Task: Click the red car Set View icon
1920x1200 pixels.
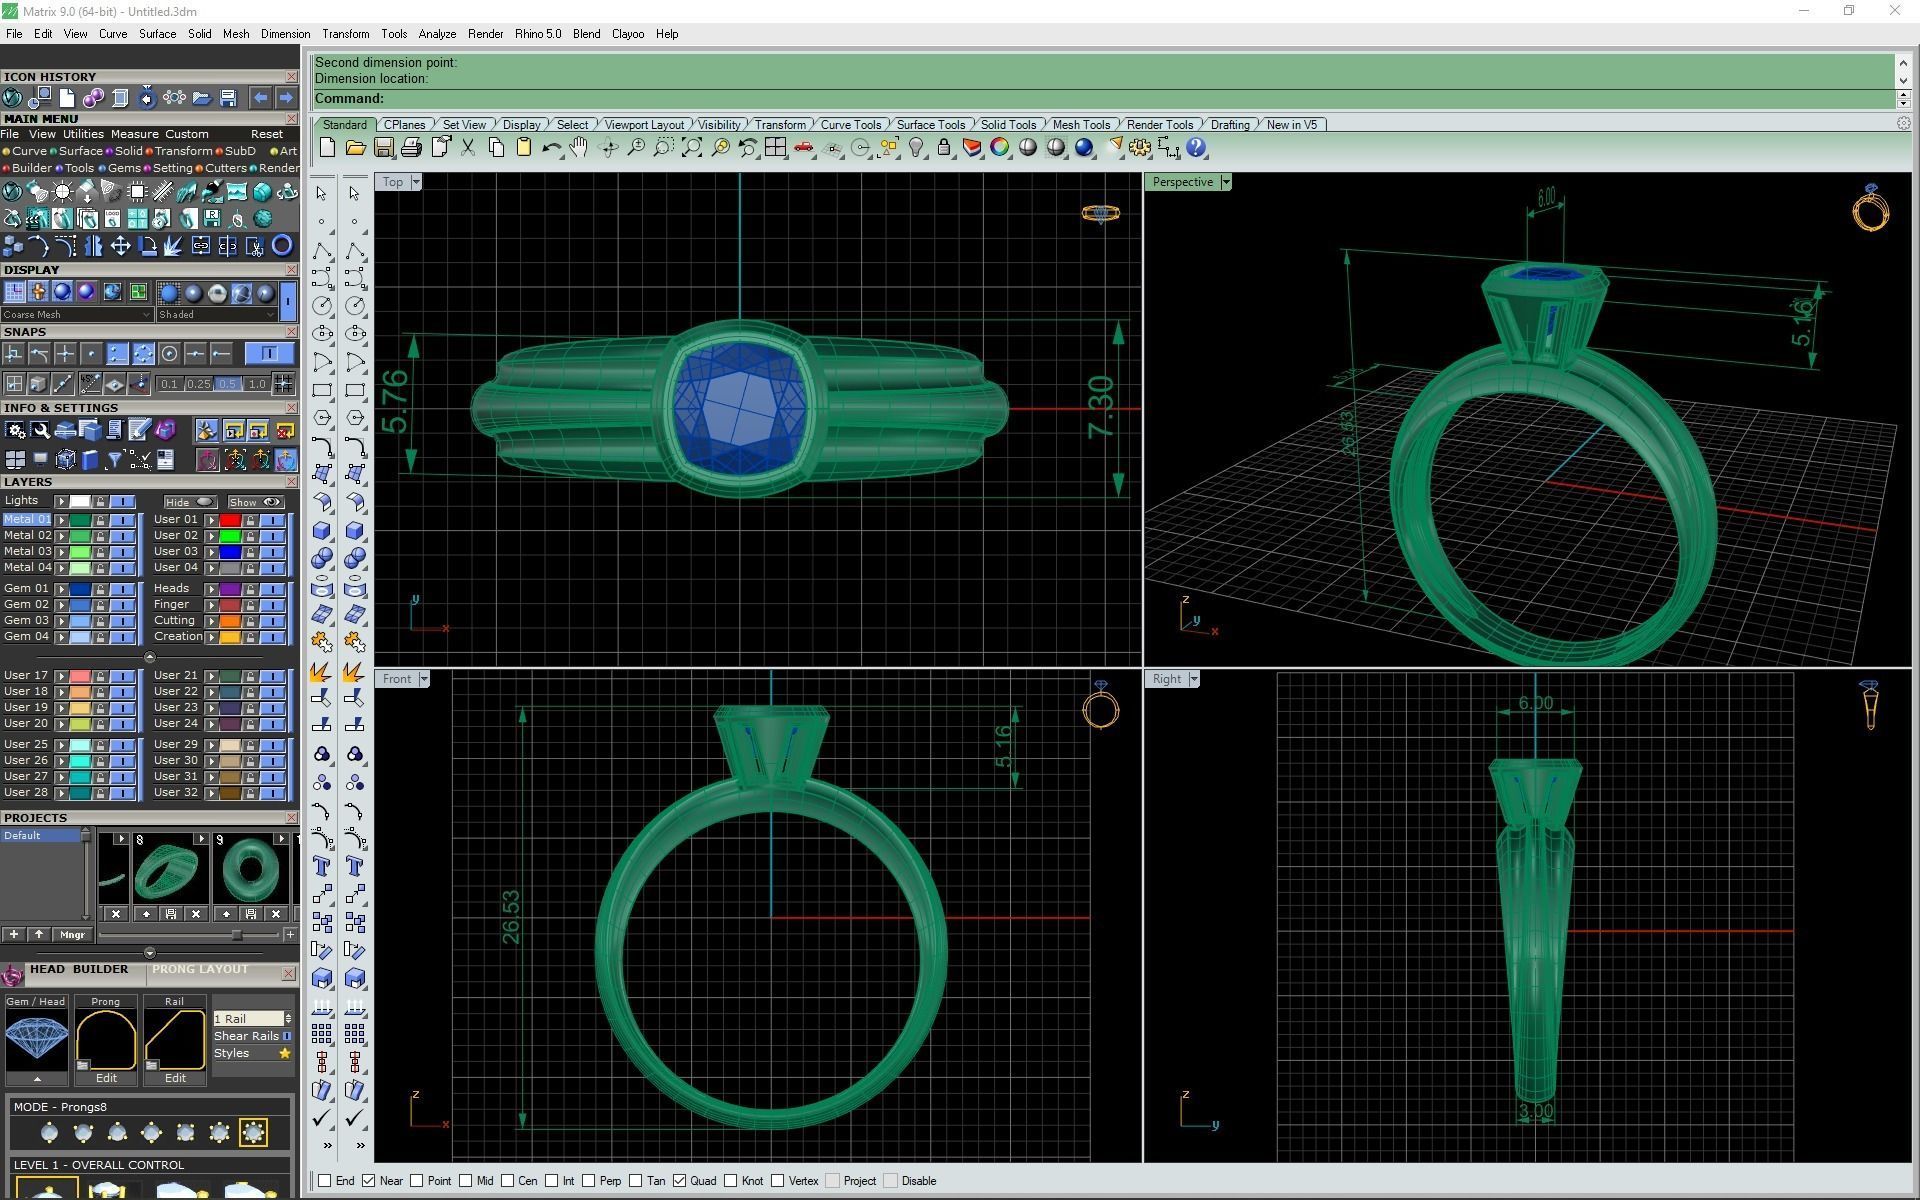Action: 803,148
